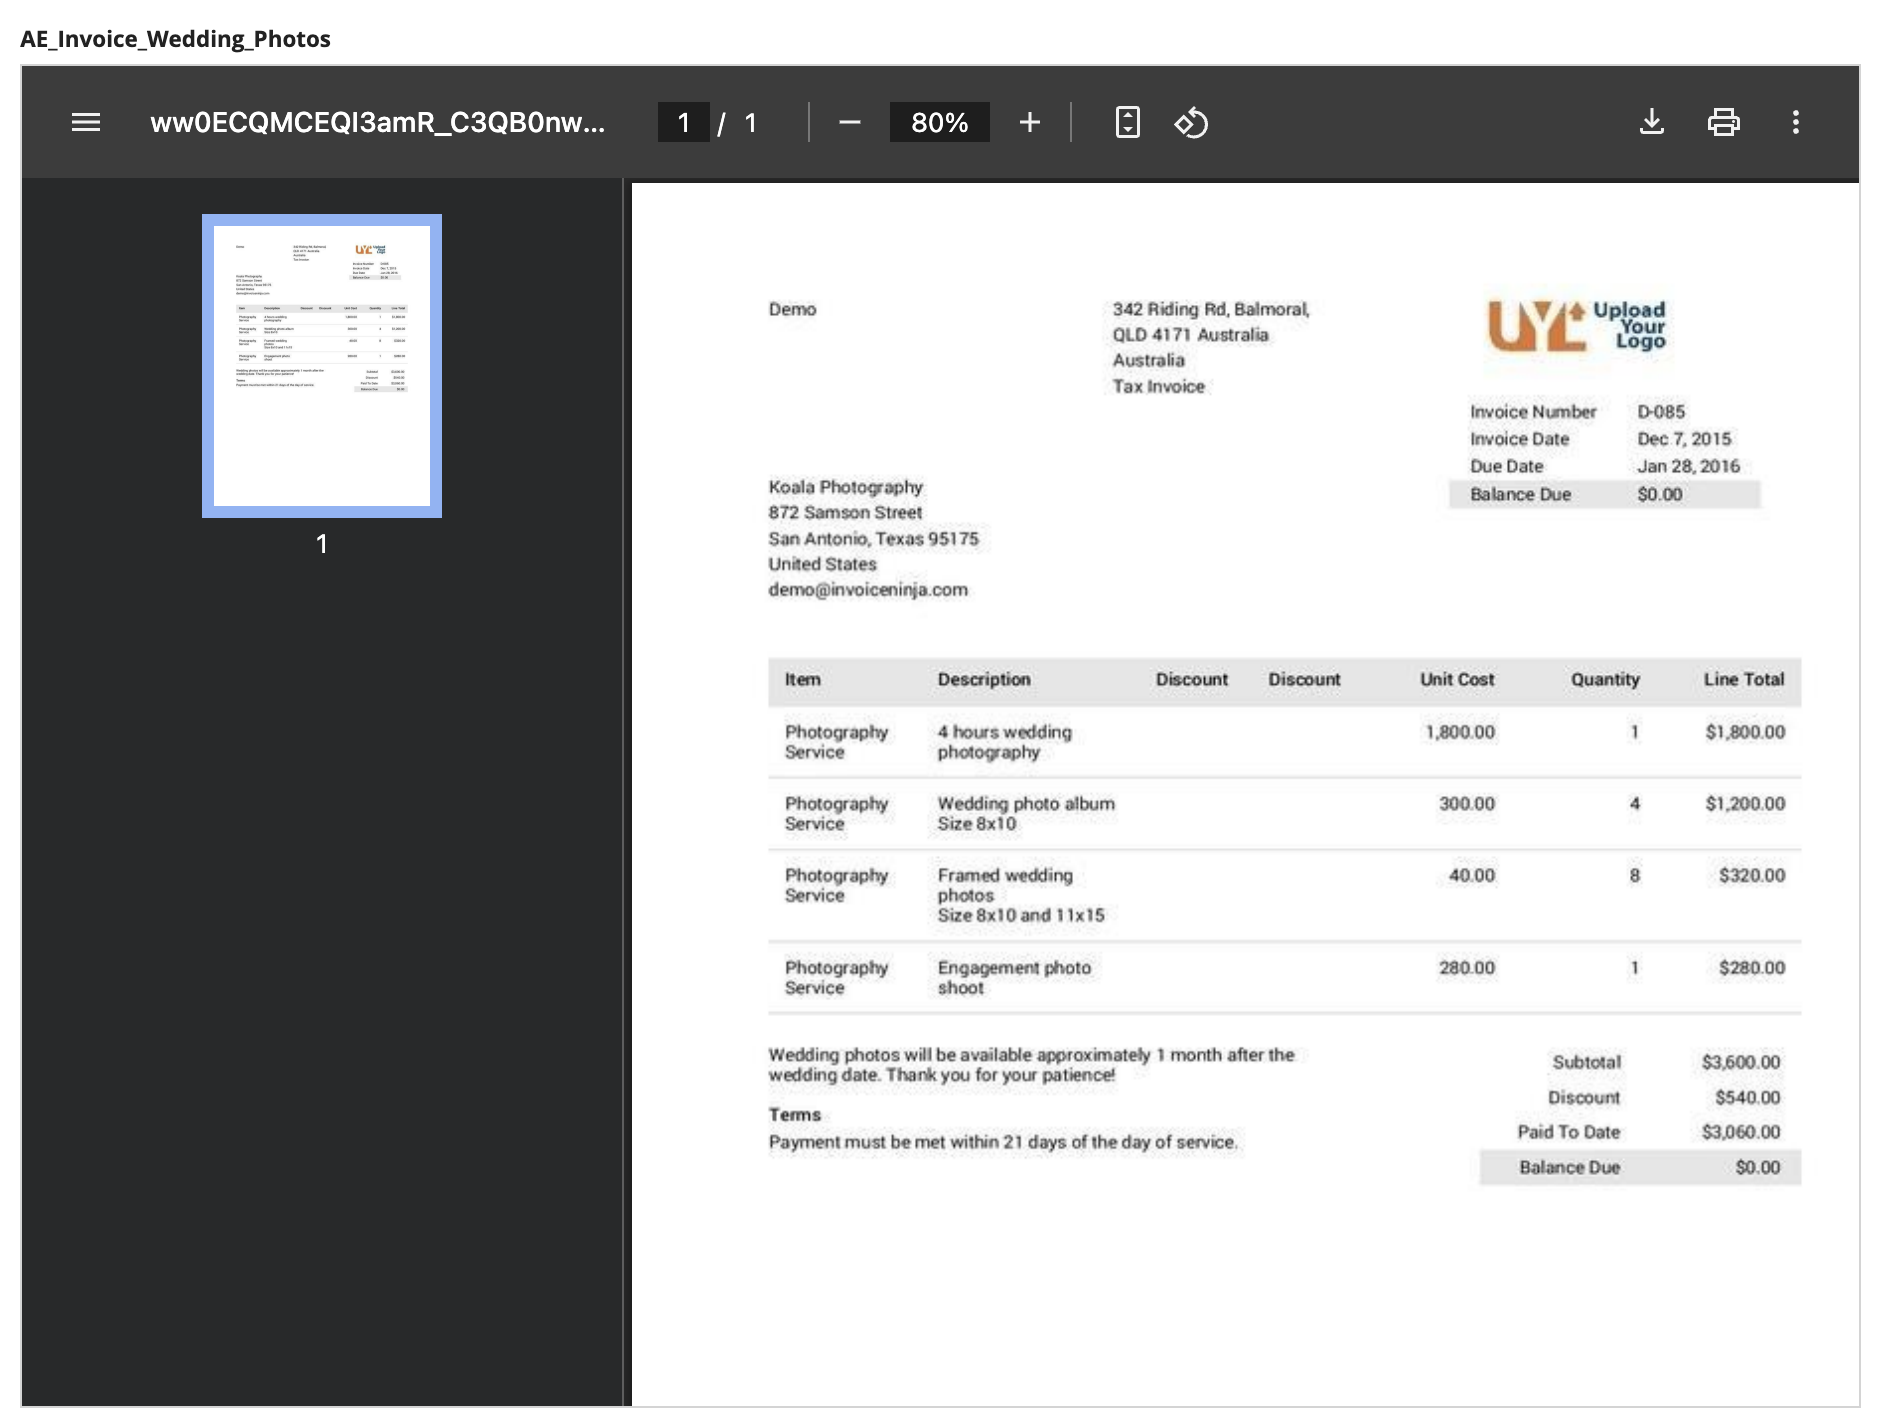Click the Line Total column header
This screenshot has width=1888, height=1424.
[x=1744, y=680]
